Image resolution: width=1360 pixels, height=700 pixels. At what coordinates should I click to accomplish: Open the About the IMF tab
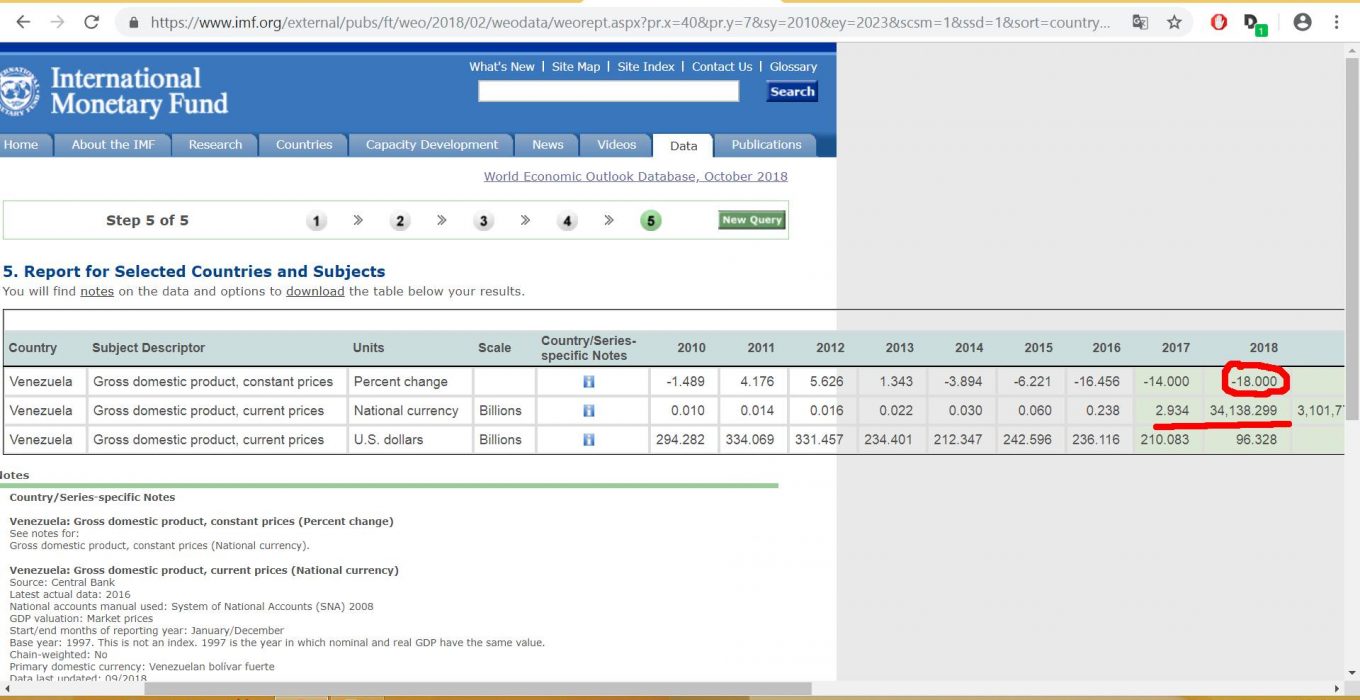[113, 145]
